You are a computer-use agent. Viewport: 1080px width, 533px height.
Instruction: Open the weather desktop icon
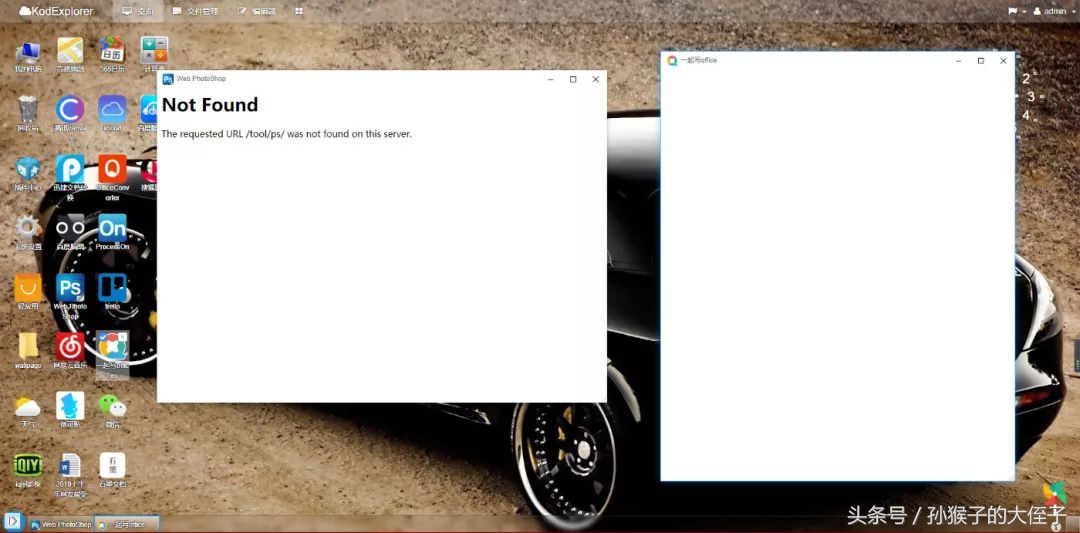[28, 406]
